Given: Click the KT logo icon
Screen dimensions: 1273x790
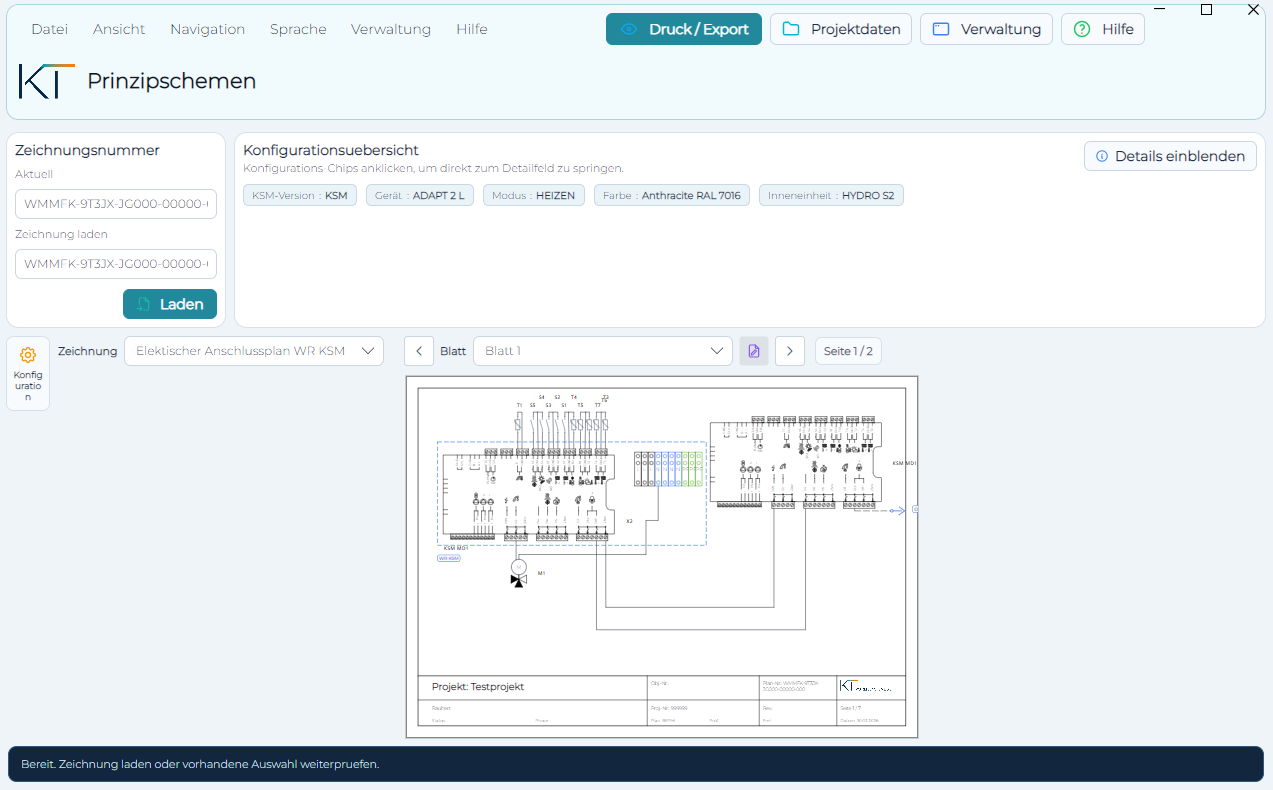Looking at the screenshot, I should [46, 81].
